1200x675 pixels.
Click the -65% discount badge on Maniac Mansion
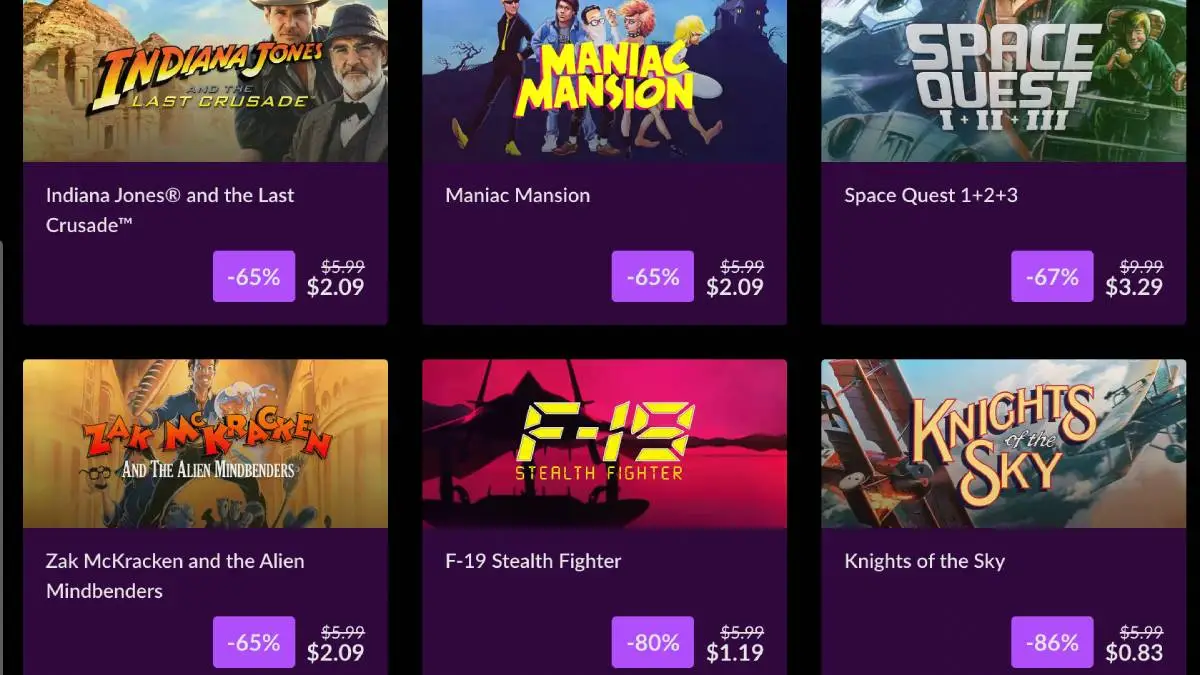tap(653, 276)
